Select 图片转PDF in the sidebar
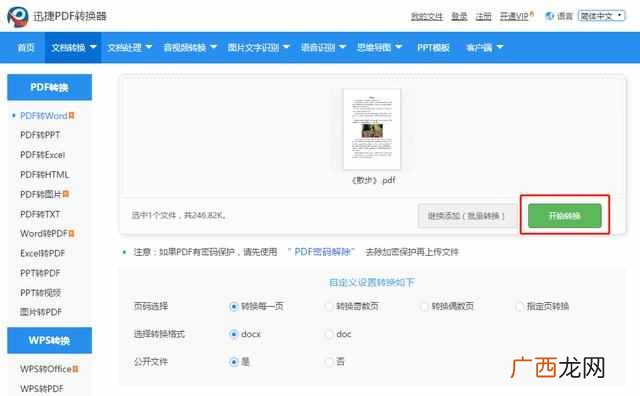Image resolution: width=640 pixels, height=396 pixels. coord(41,312)
